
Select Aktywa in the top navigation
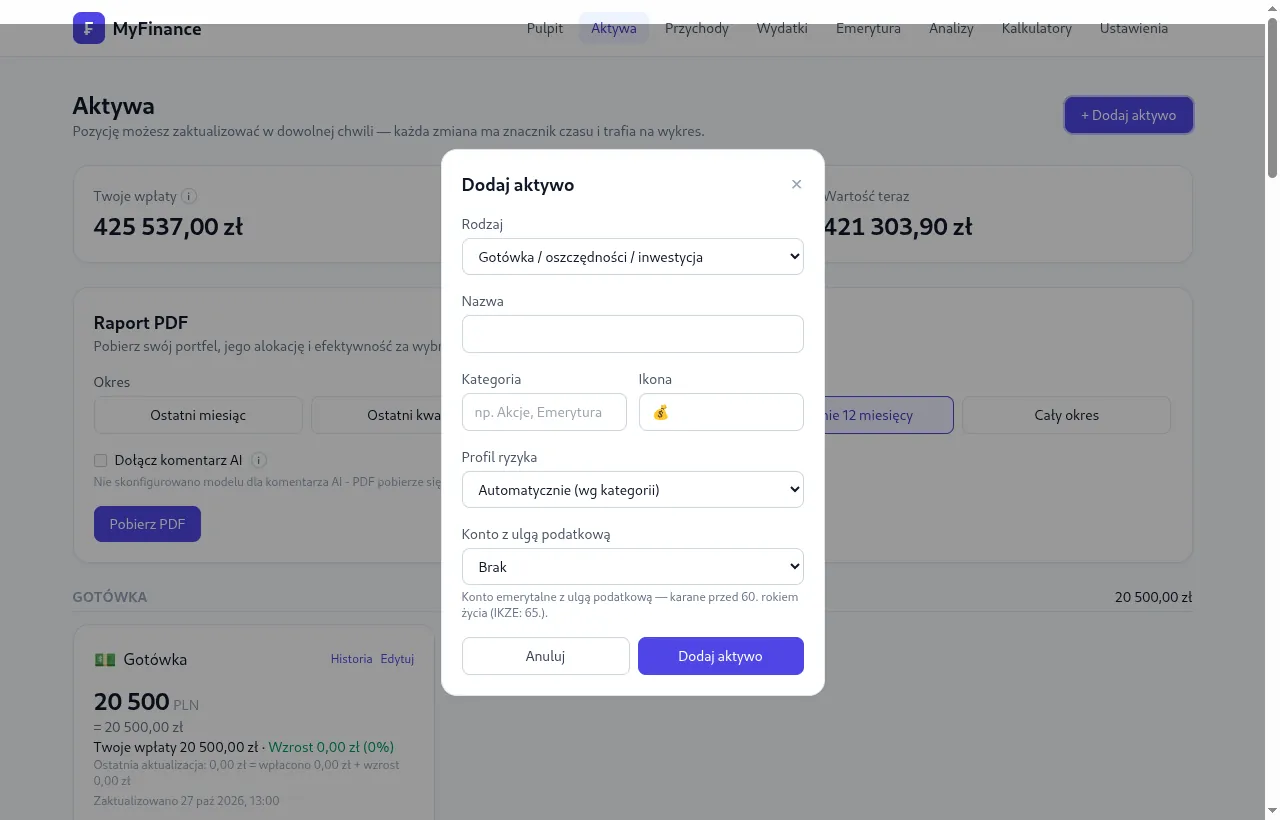(614, 28)
